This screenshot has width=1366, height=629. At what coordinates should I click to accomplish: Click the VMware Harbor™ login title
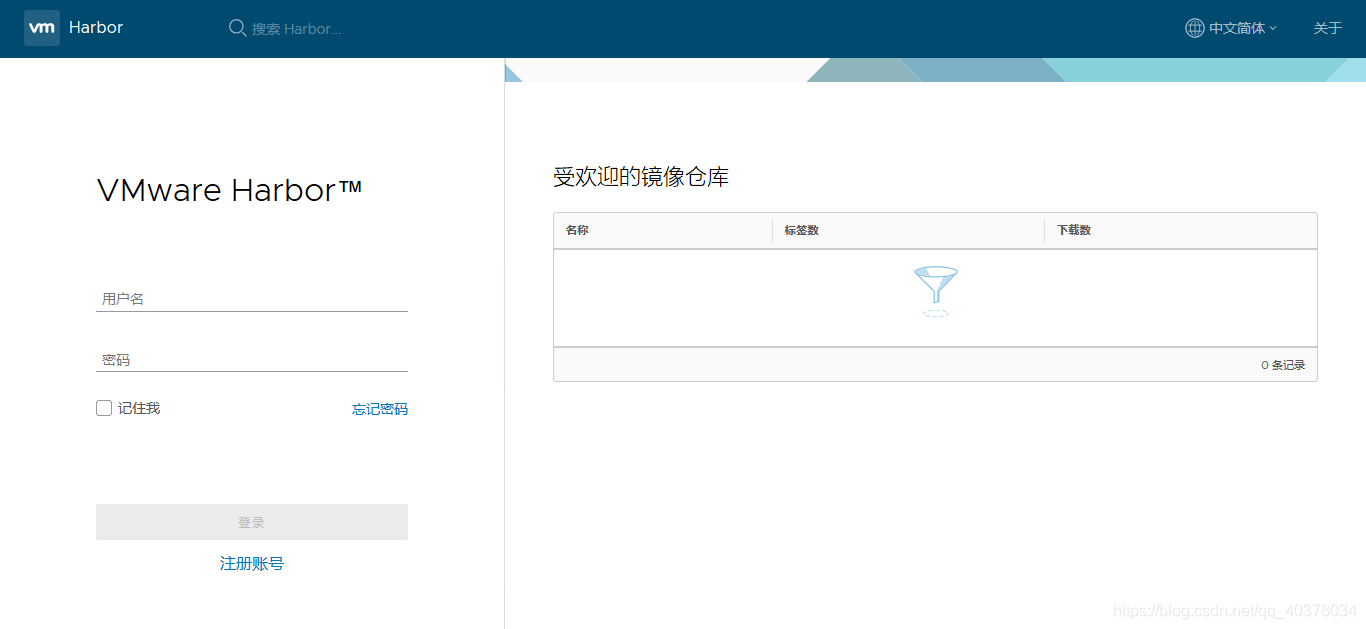point(230,190)
